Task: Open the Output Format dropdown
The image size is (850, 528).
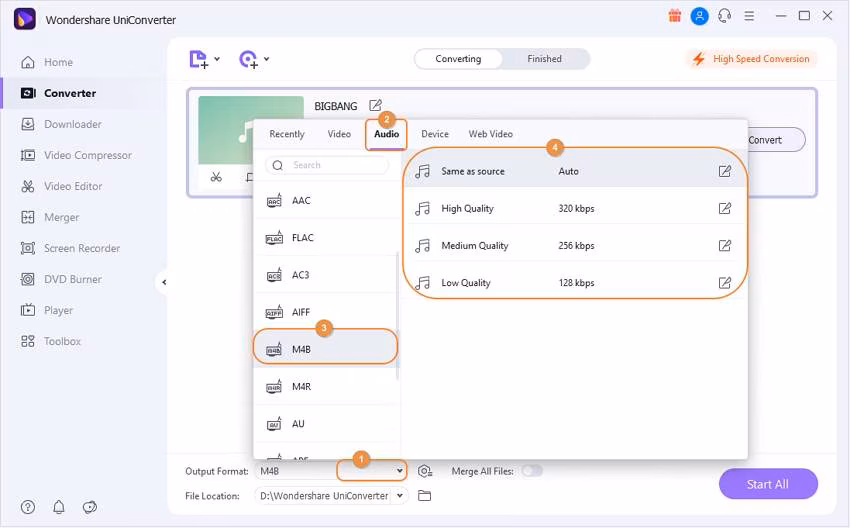Action: point(400,471)
